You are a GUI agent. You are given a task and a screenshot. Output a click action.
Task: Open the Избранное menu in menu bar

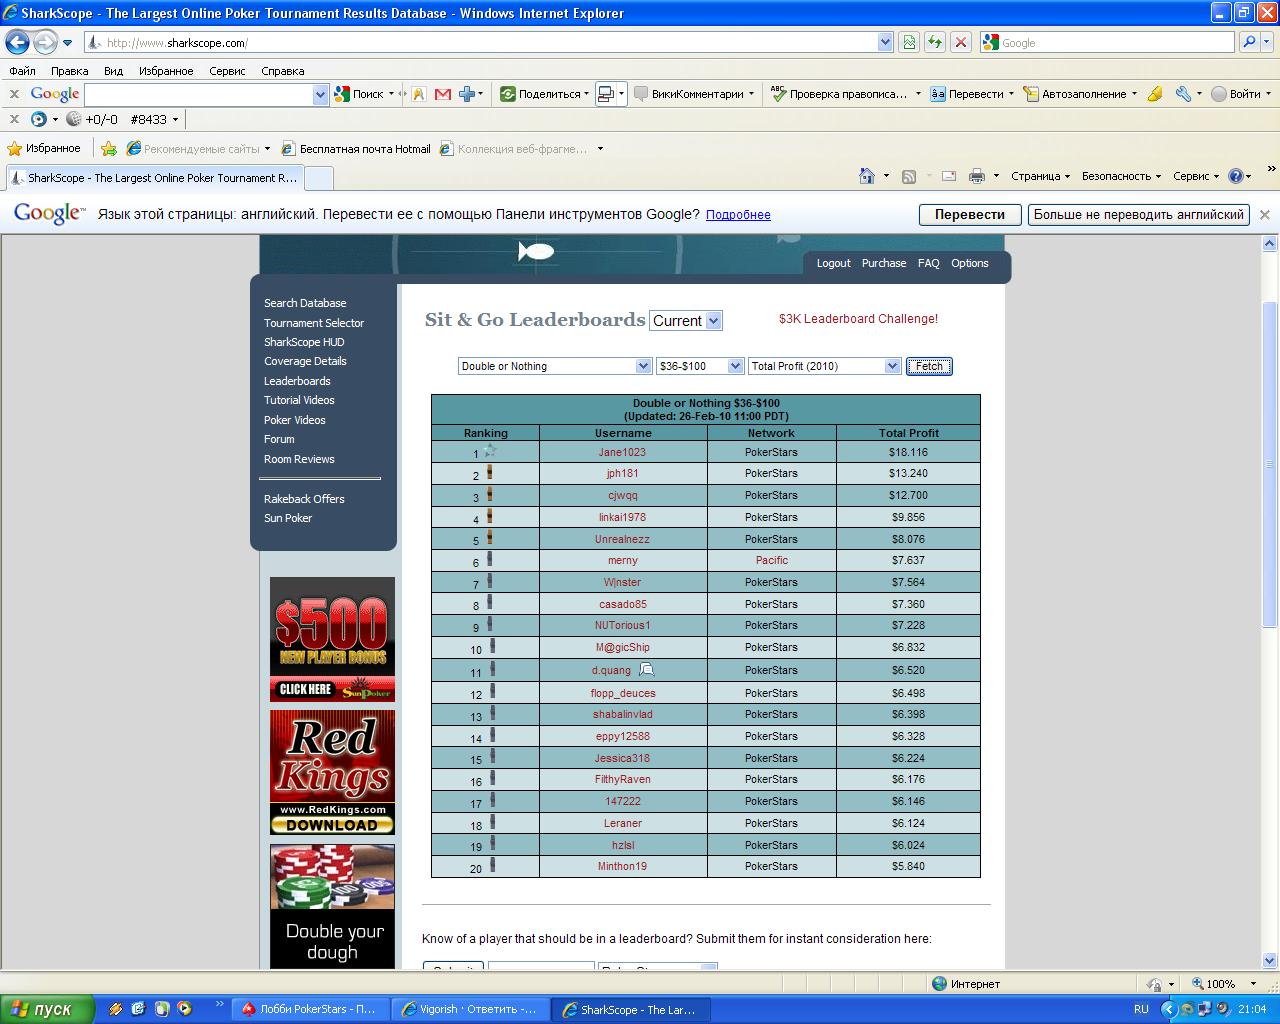166,71
